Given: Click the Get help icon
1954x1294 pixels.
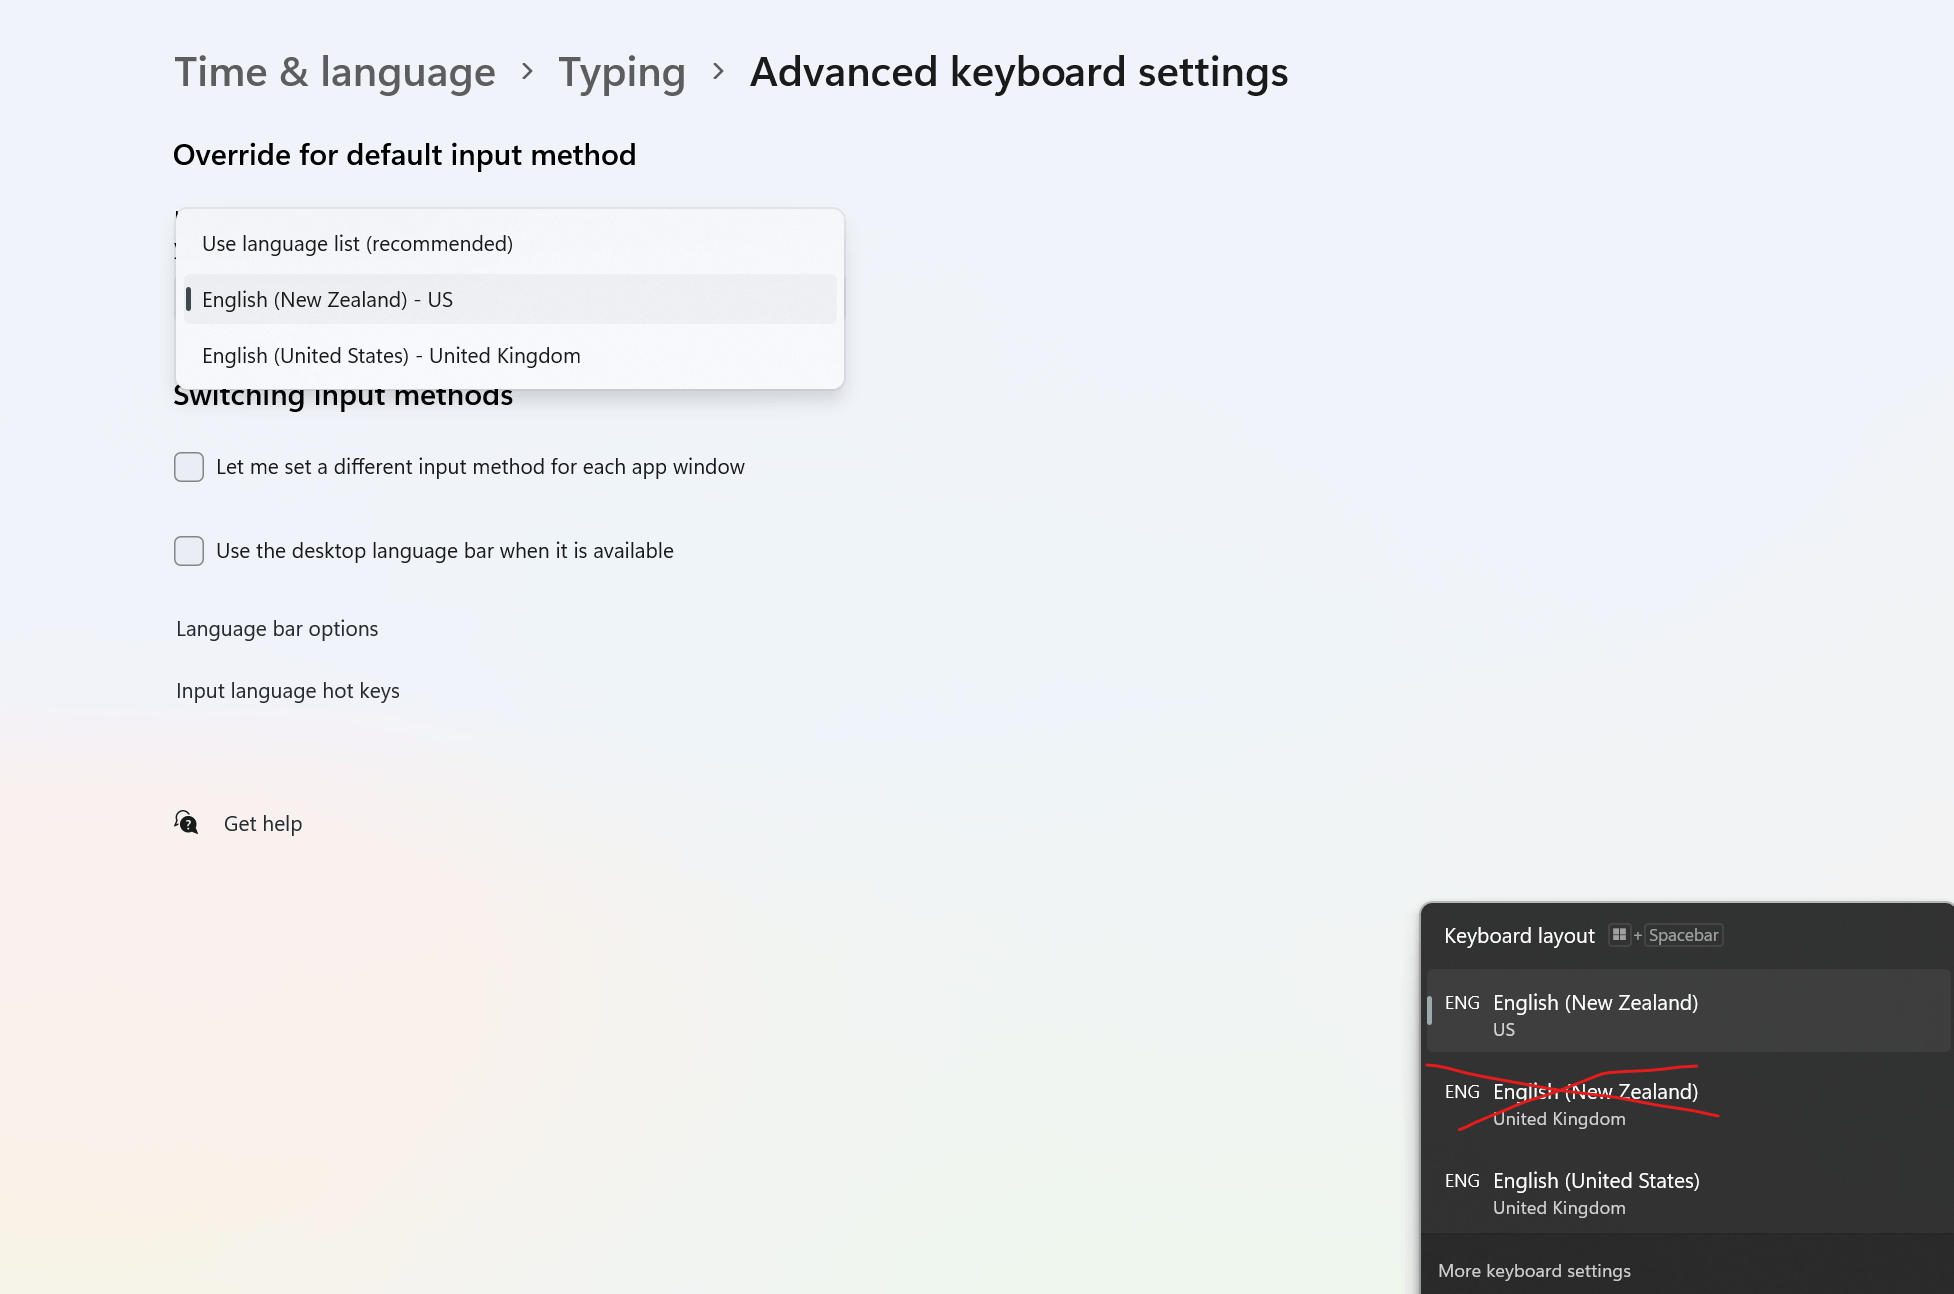Looking at the screenshot, I should point(187,823).
